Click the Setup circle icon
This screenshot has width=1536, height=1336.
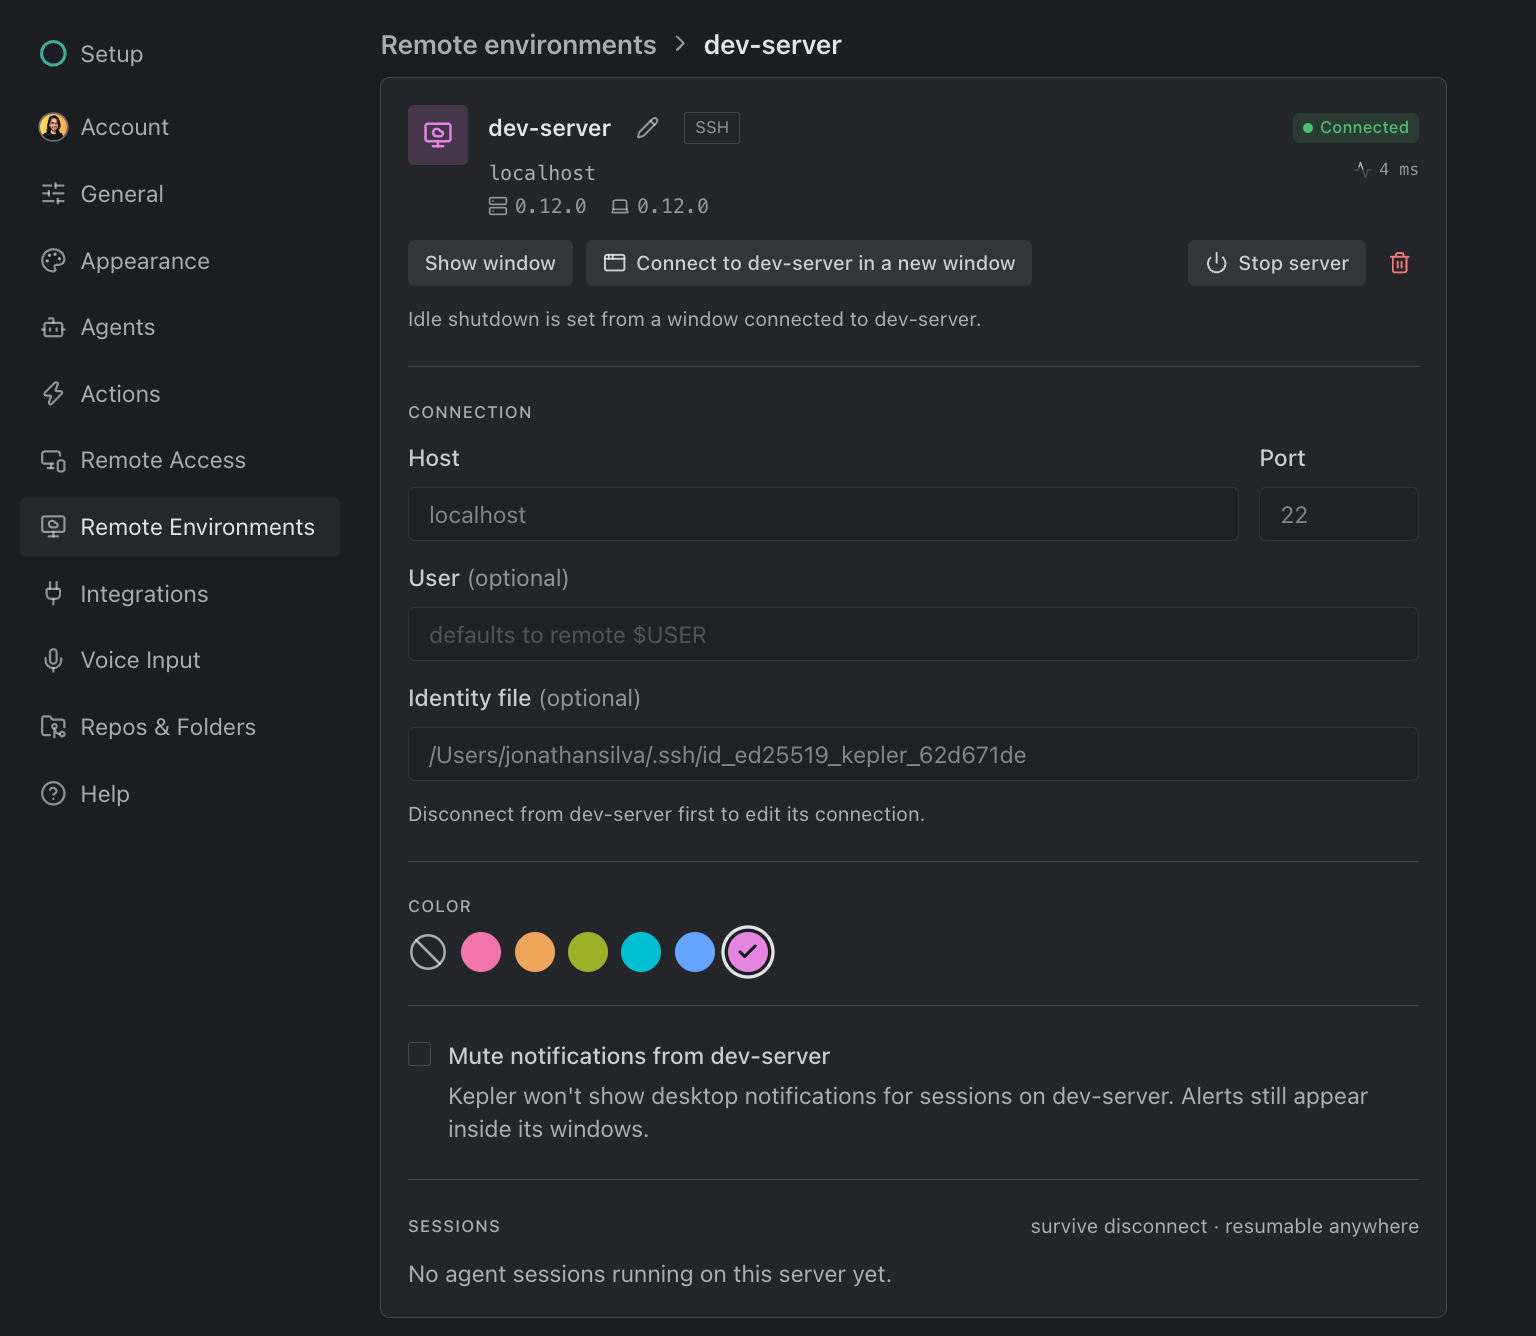point(53,54)
